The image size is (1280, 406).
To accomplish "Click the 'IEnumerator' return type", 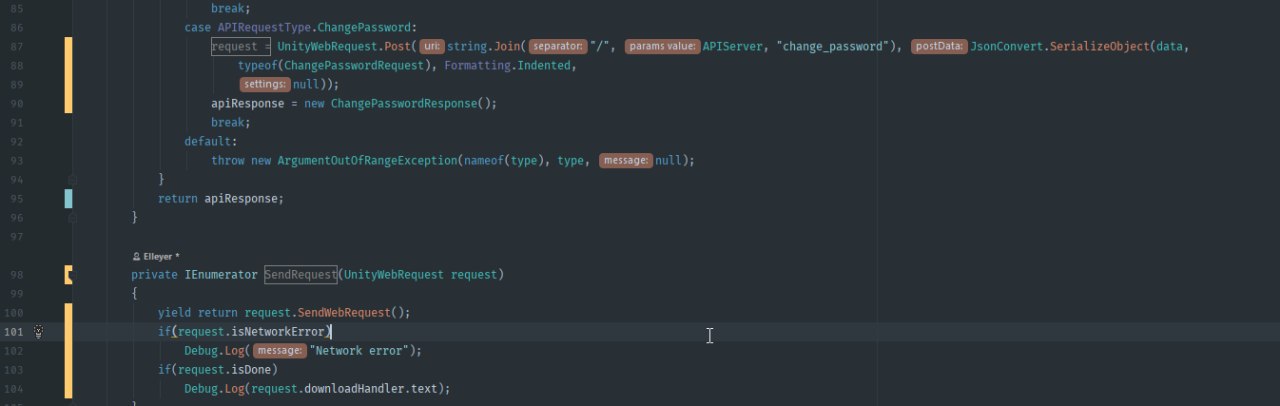I will tap(221, 274).
